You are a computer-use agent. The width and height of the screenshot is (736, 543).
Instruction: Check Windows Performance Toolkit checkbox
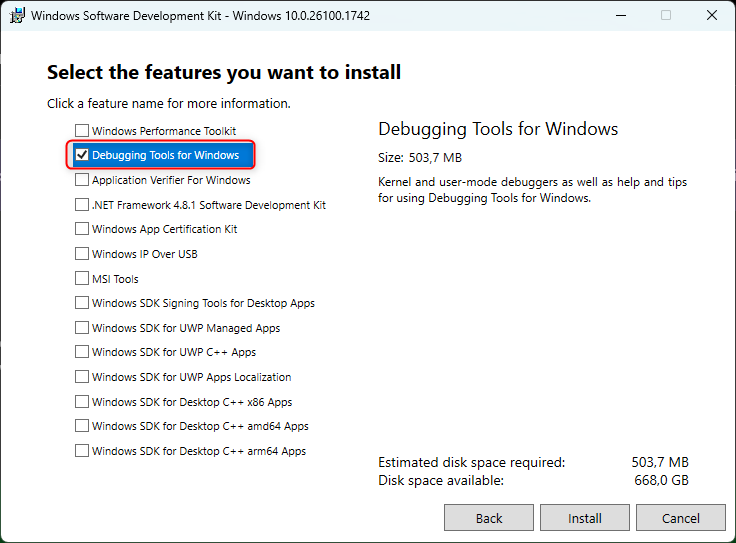pos(82,130)
